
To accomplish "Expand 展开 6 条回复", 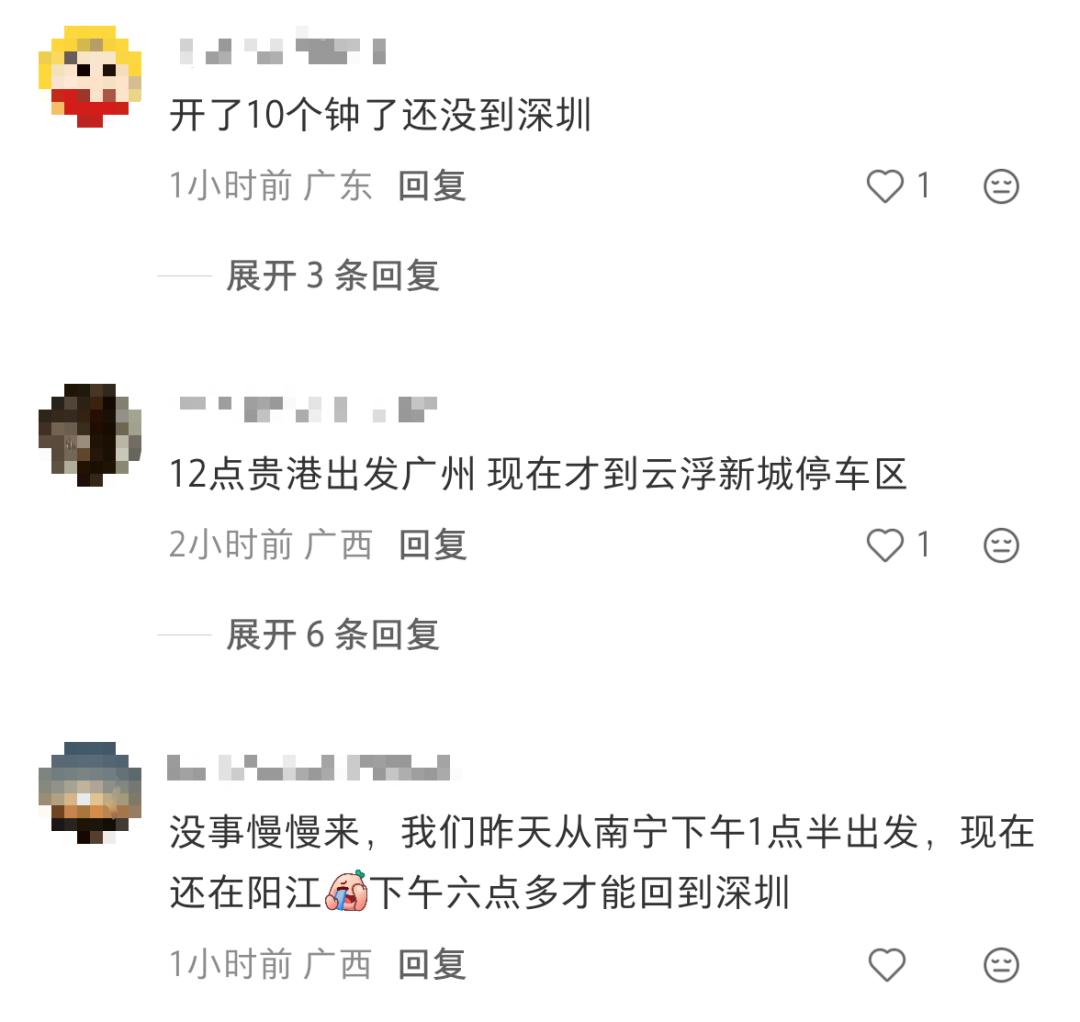I will 333,634.
